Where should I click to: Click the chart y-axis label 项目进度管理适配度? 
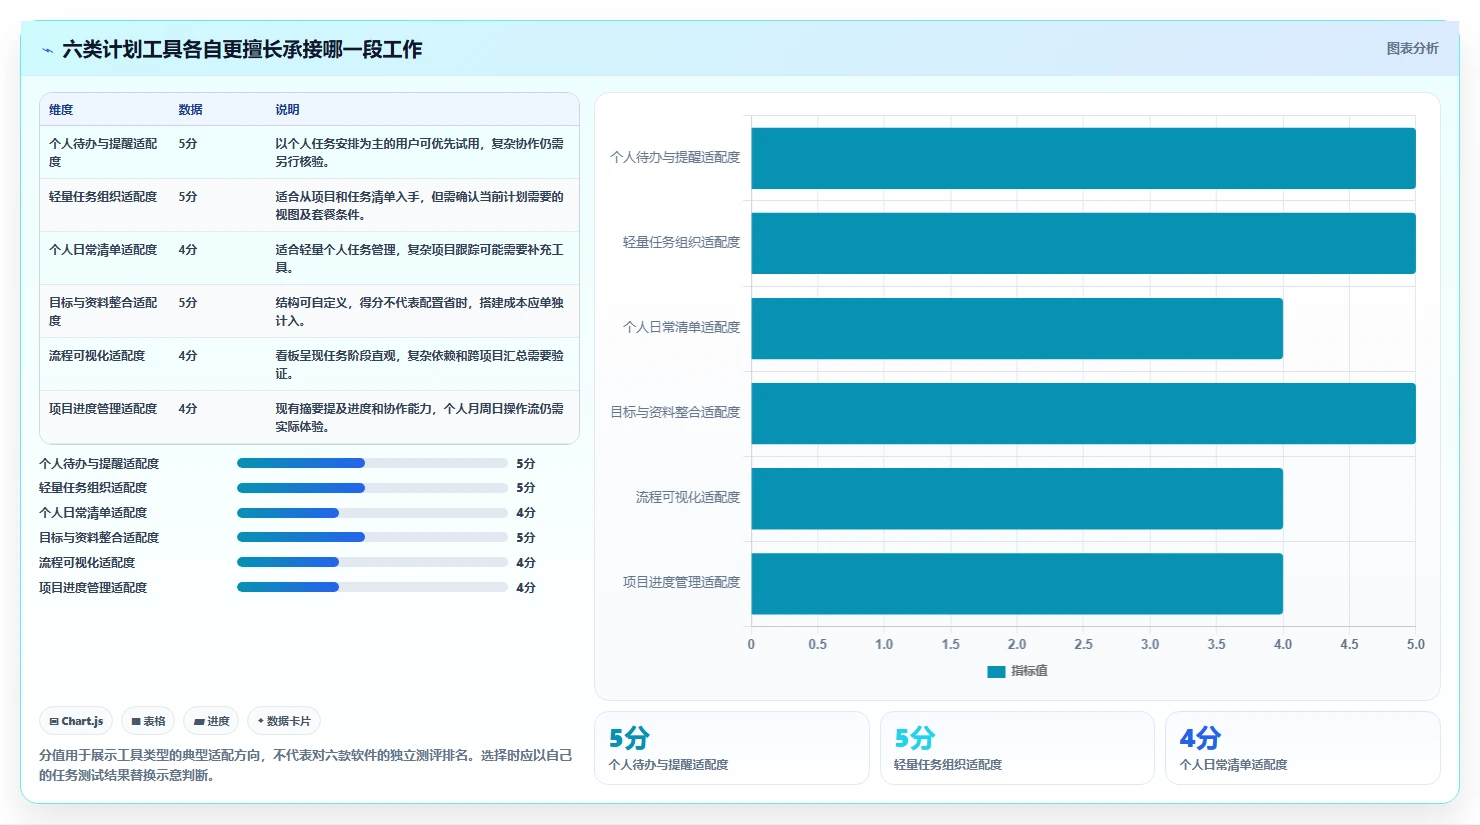point(682,582)
